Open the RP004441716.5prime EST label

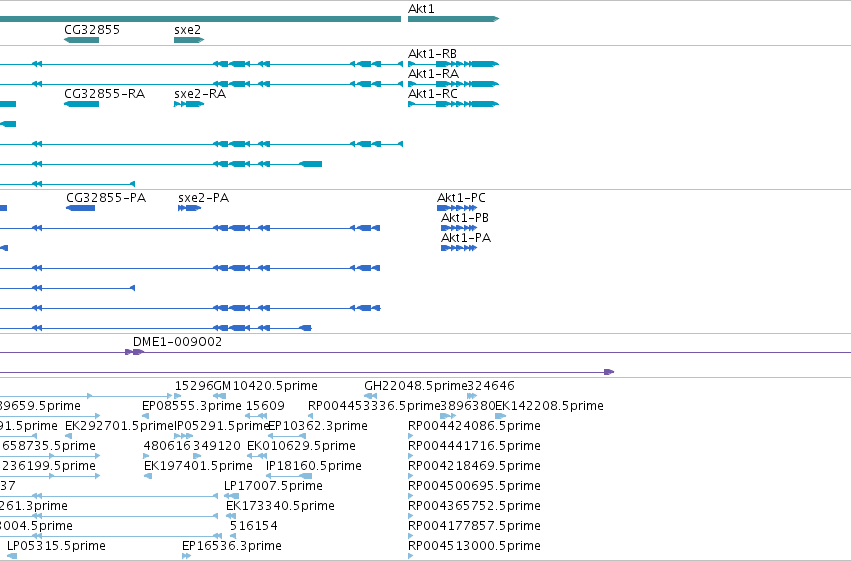[474, 446]
